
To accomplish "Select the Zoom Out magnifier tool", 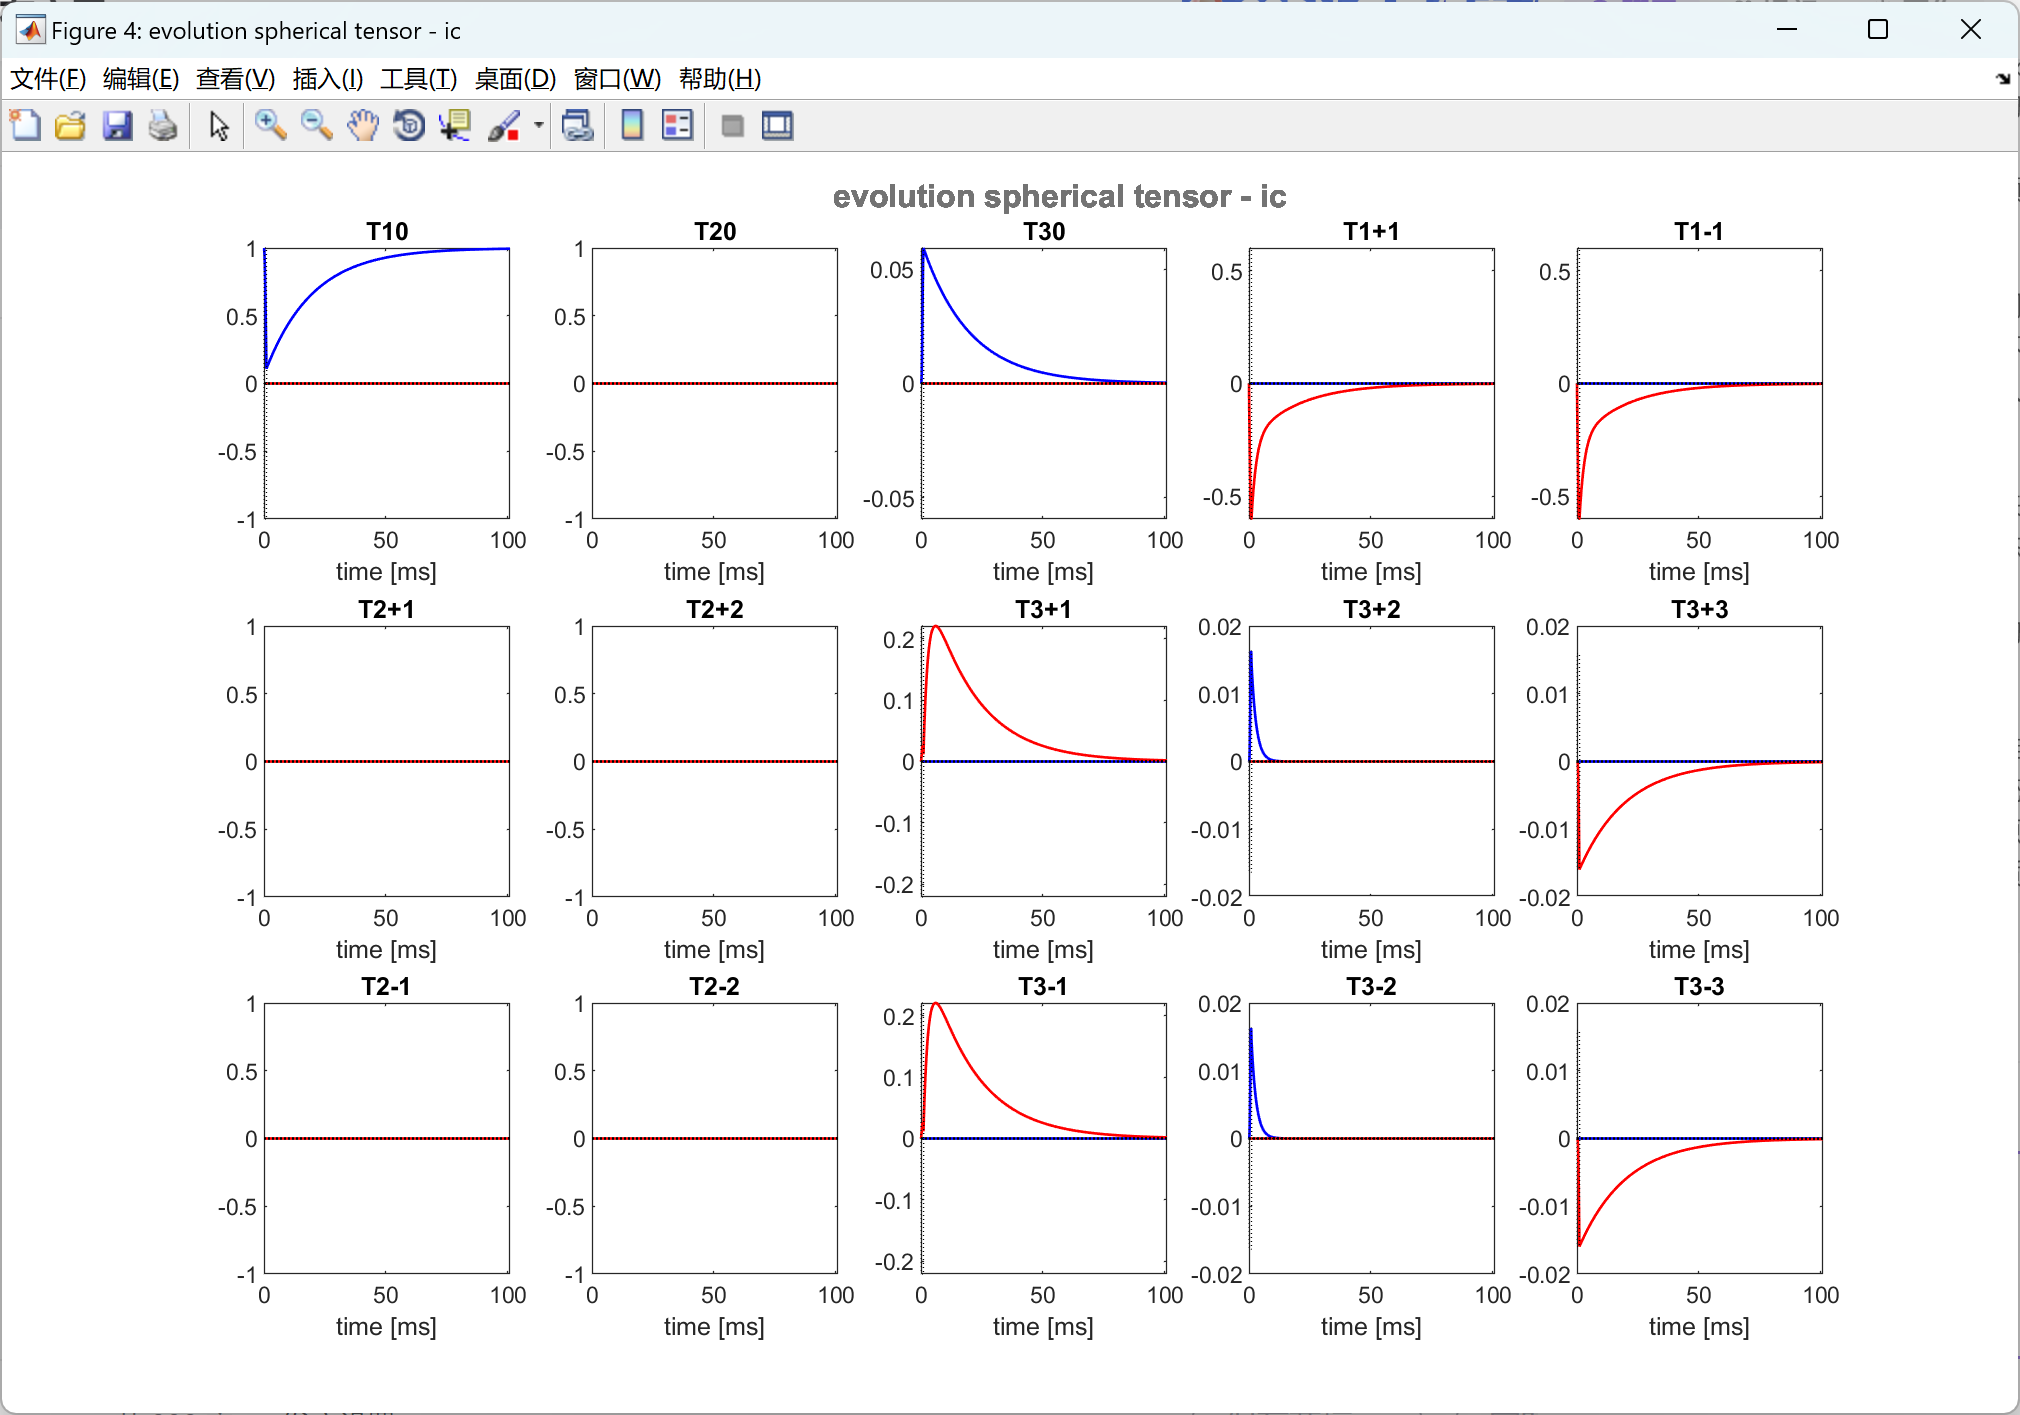I will click(x=316, y=126).
